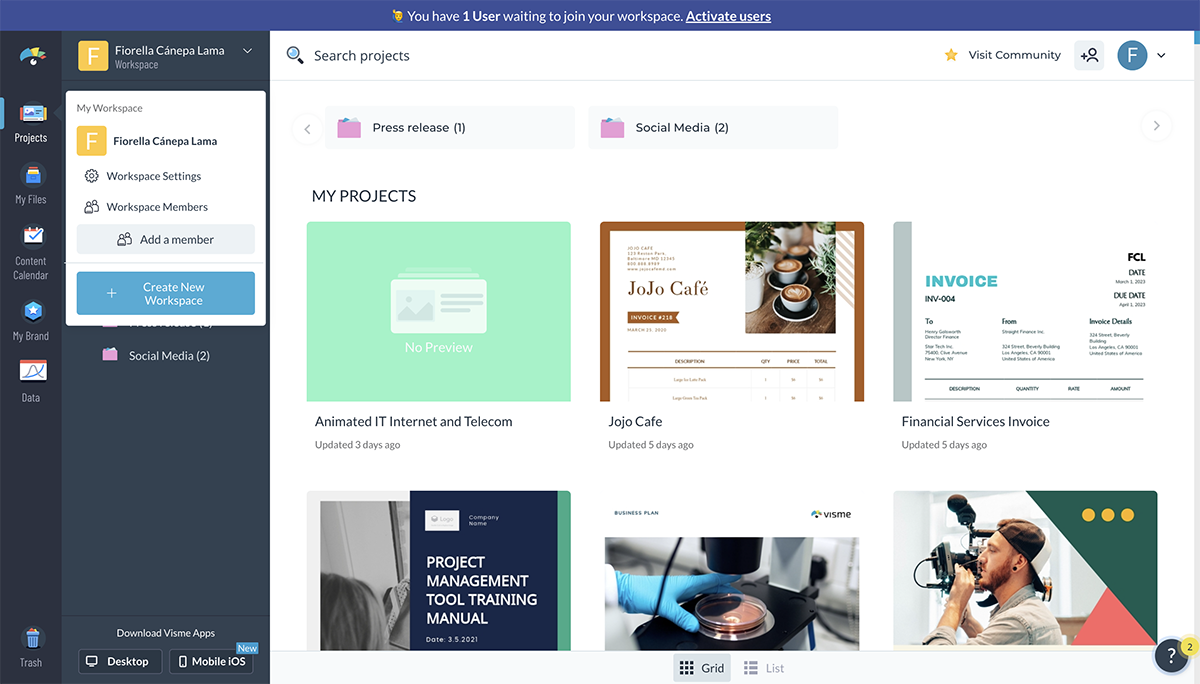The image size is (1200, 684).
Task: Collapse the Fiorella Cánepa Lama workspace dropdown
Action: (x=247, y=52)
